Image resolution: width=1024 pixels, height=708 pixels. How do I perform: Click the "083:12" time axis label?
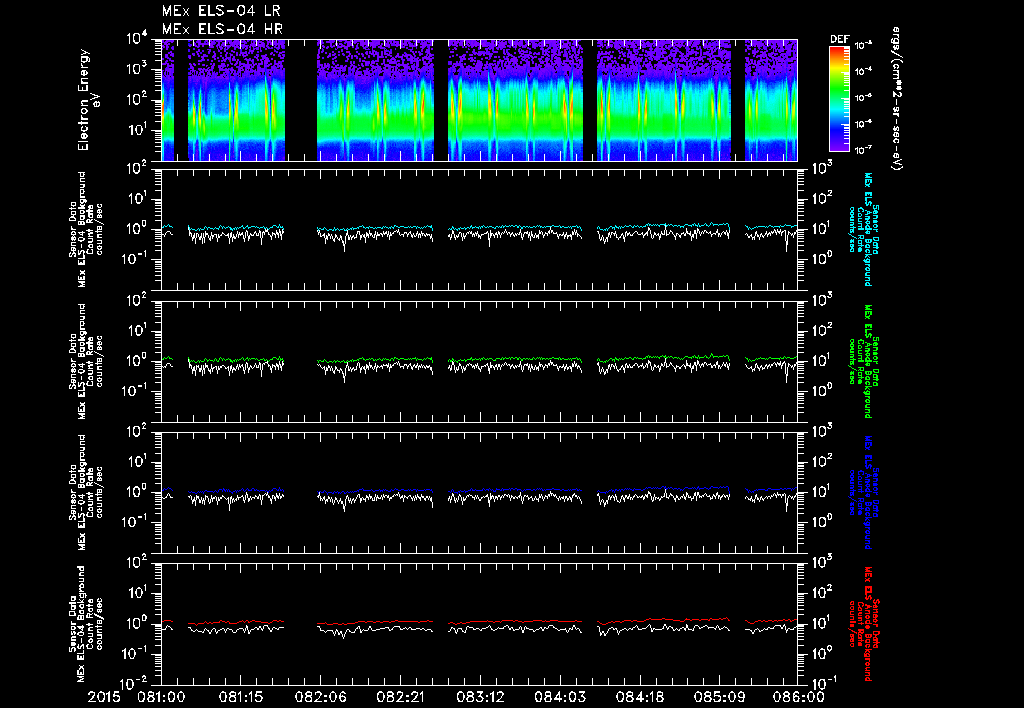pos(480,697)
